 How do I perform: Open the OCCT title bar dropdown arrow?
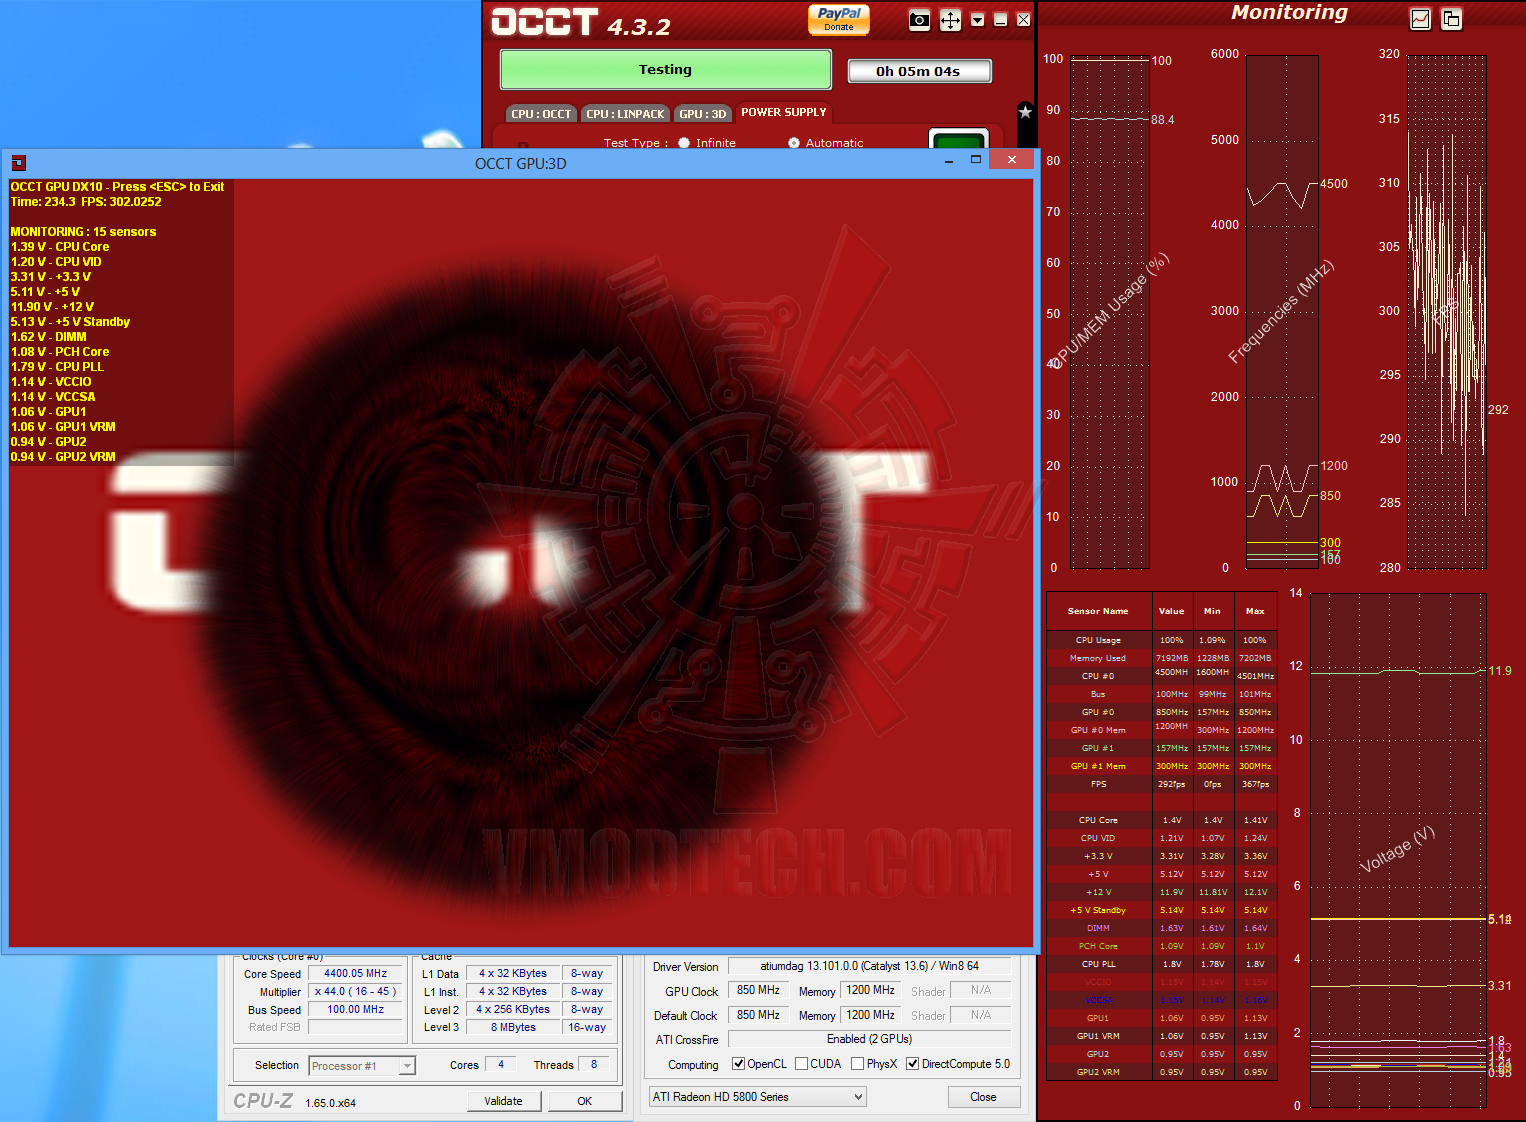pyautogui.click(x=978, y=20)
